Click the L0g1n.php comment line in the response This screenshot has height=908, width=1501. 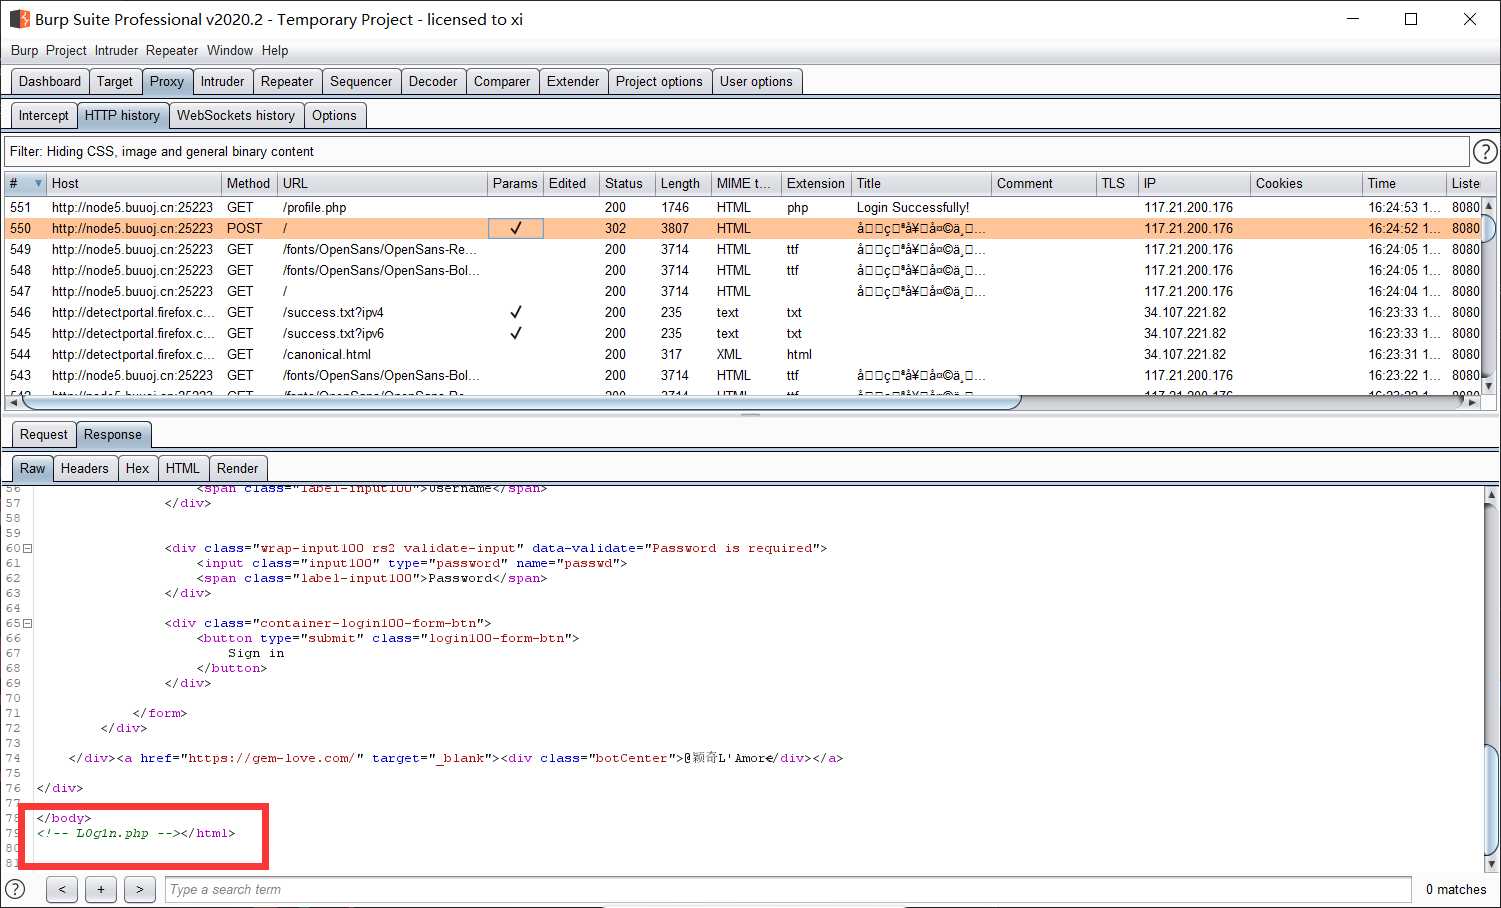point(136,833)
